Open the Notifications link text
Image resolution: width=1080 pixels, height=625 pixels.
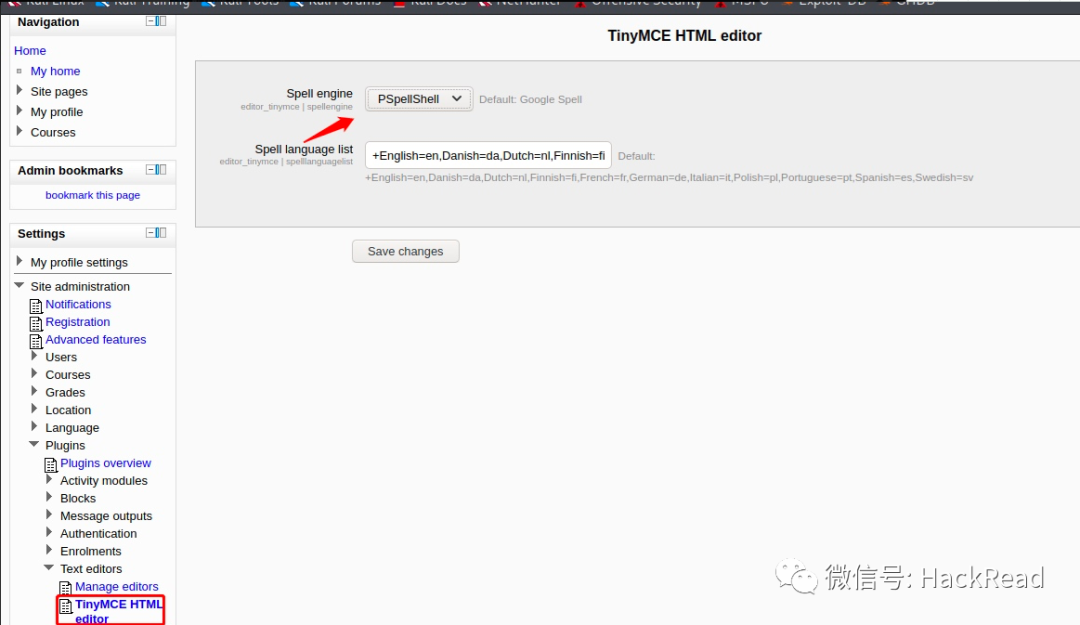(x=78, y=304)
